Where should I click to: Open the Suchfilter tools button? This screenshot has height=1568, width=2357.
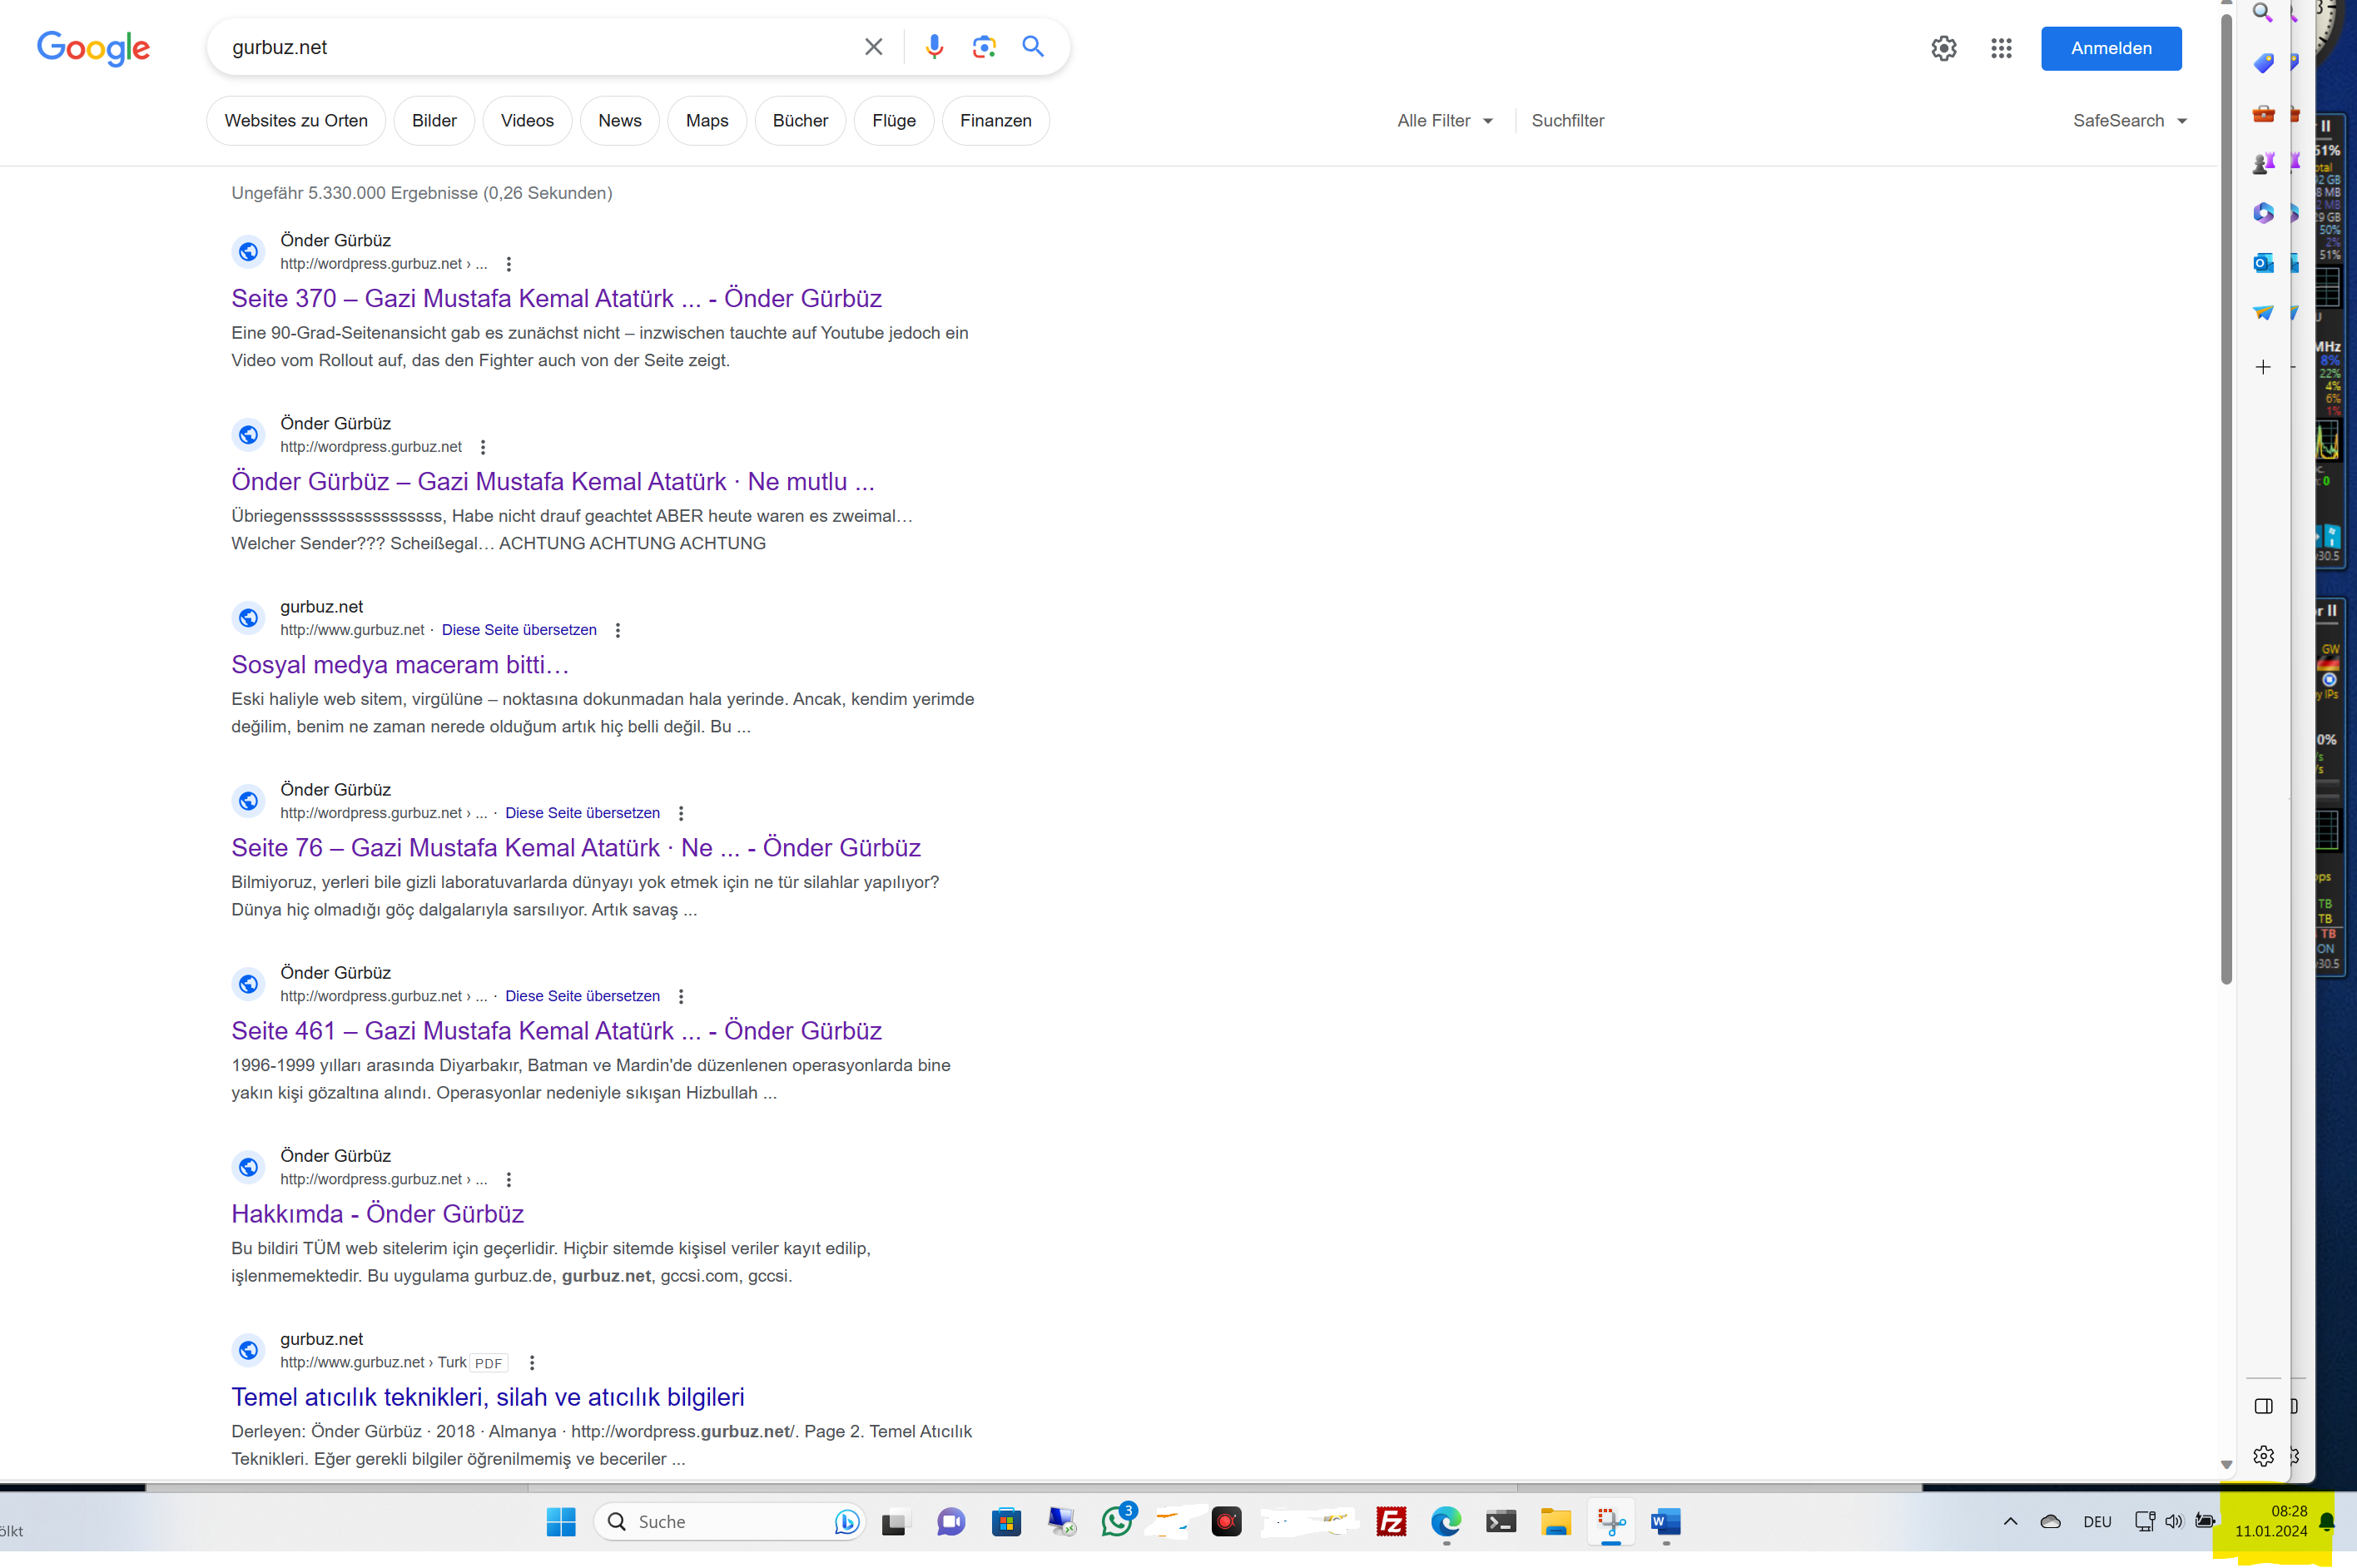(x=1567, y=120)
